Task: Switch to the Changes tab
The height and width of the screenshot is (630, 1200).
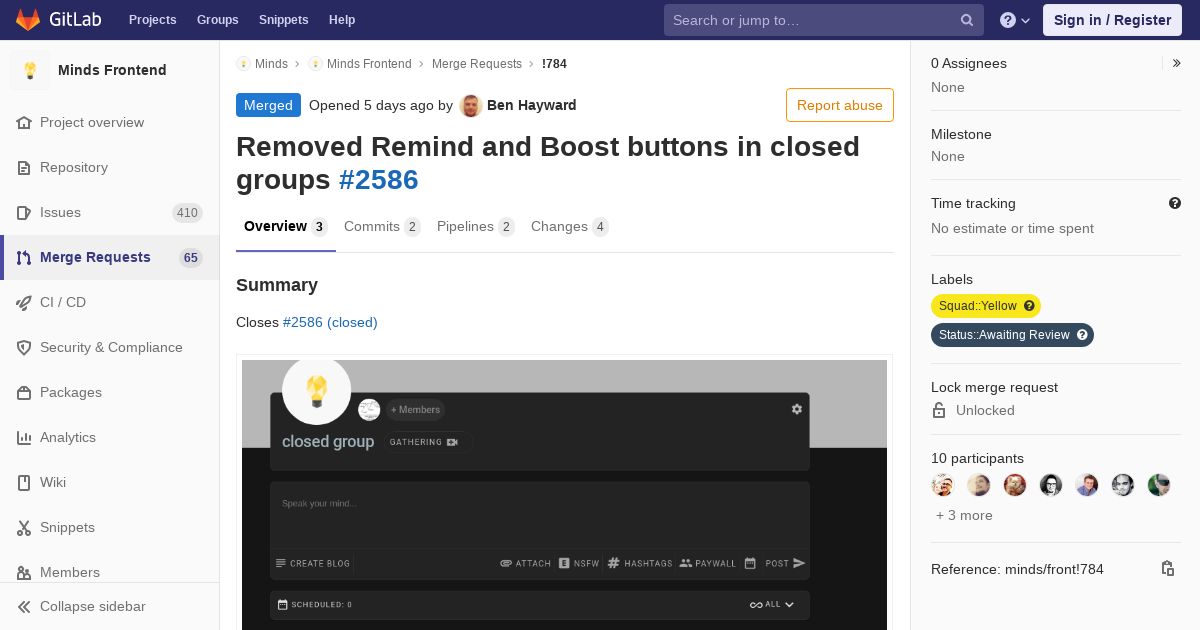Action: (570, 227)
